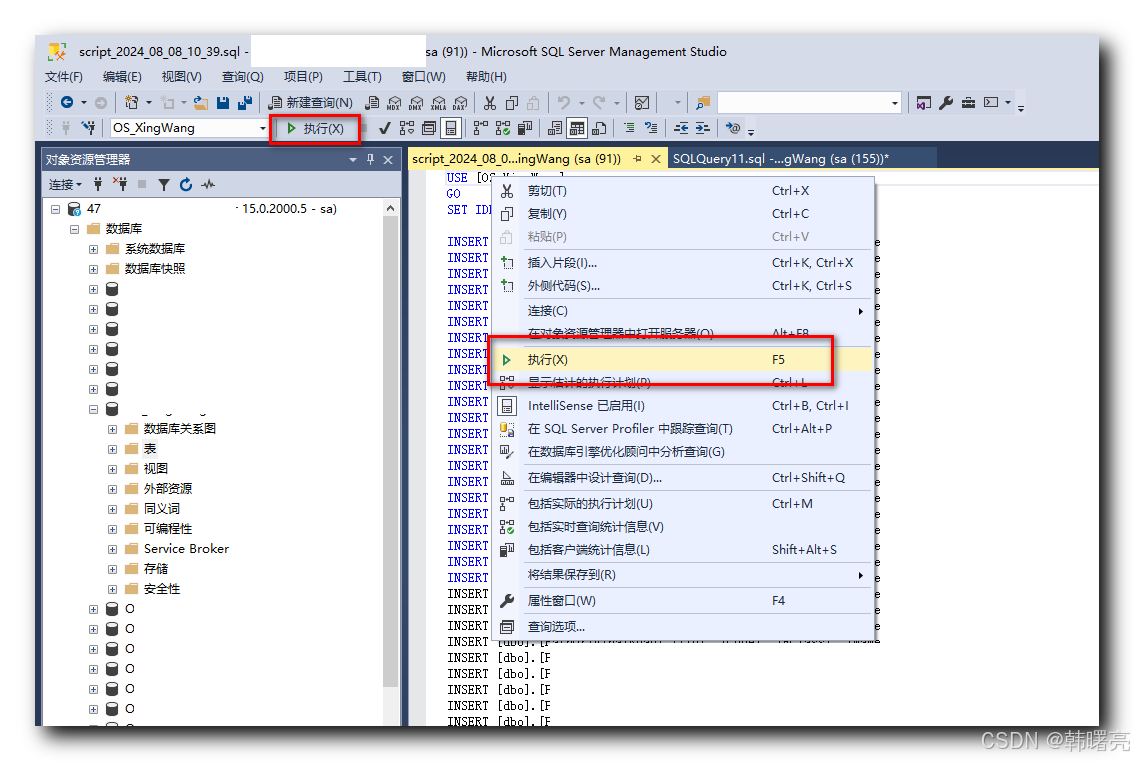Click the Activity Monitor toolbar icon

tap(641, 103)
